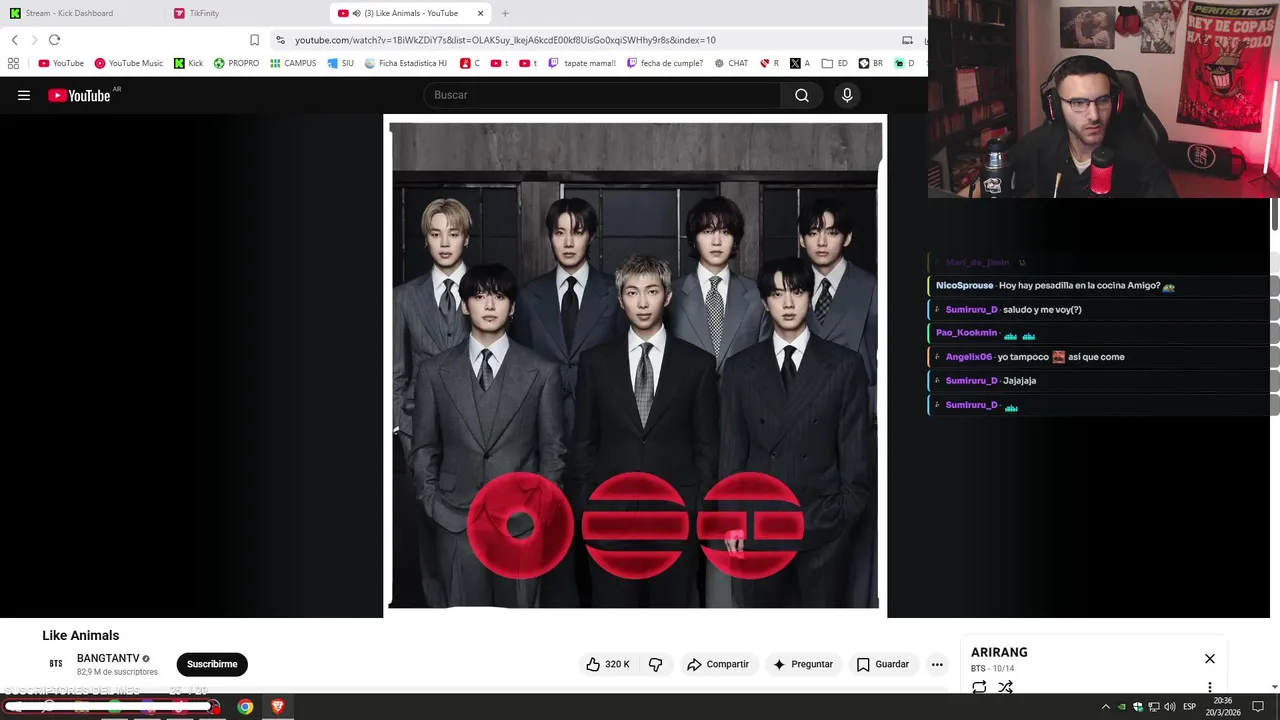This screenshot has height=720, width=1280.
Task: Open a new browser tab
Action: point(505,13)
